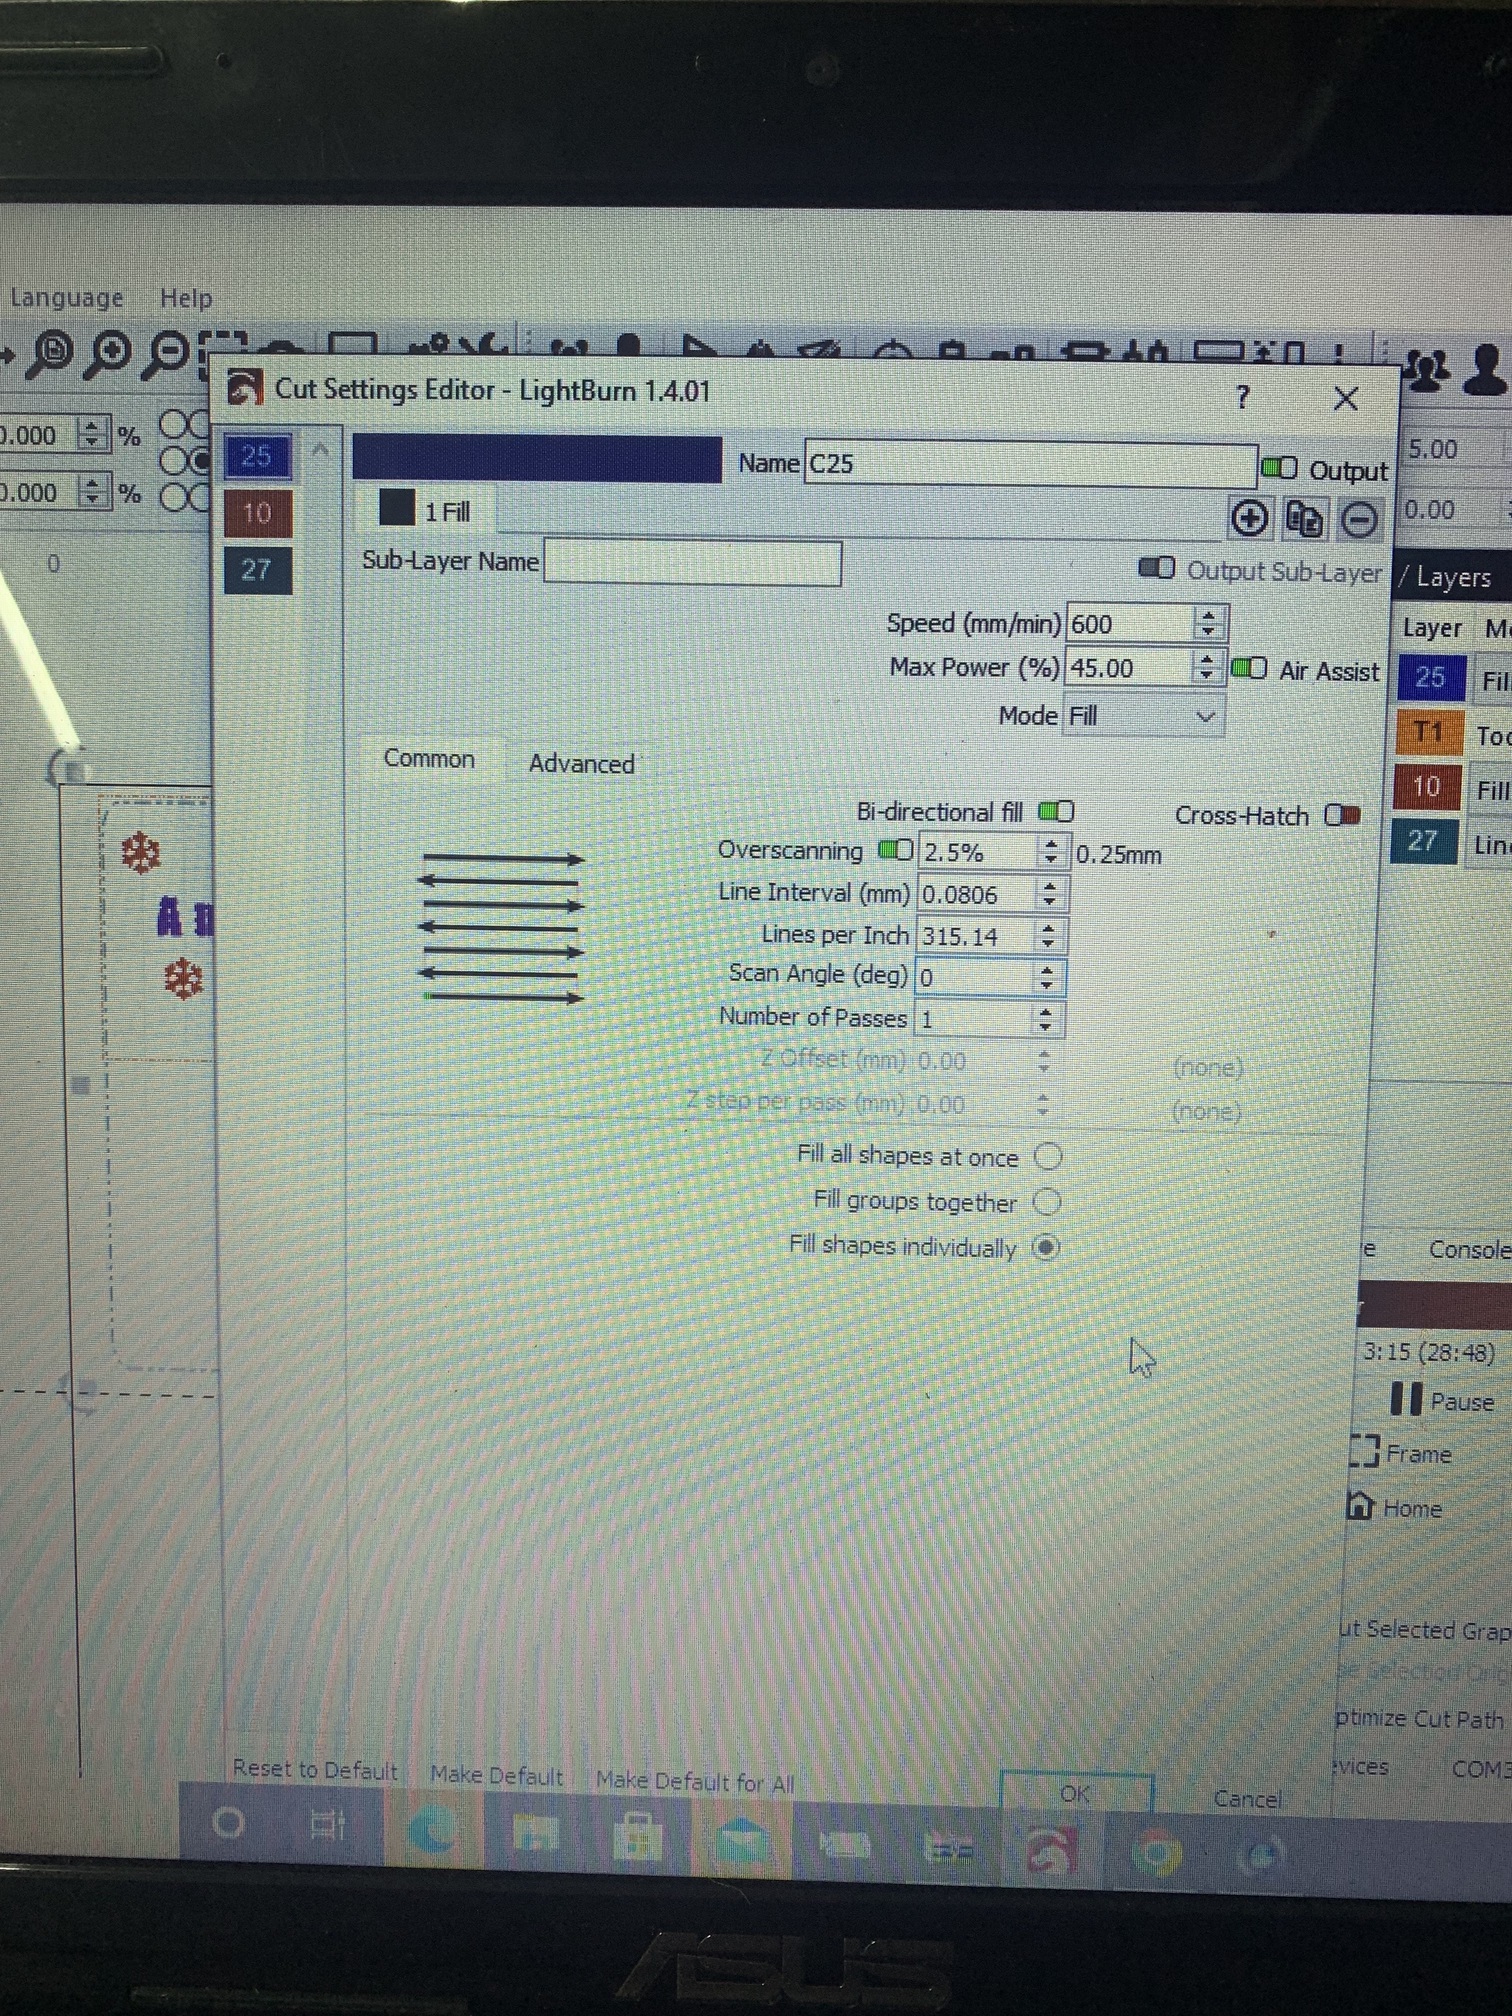Click the Reset to Default button
The image size is (1512, 2016).
[315, 1769]
